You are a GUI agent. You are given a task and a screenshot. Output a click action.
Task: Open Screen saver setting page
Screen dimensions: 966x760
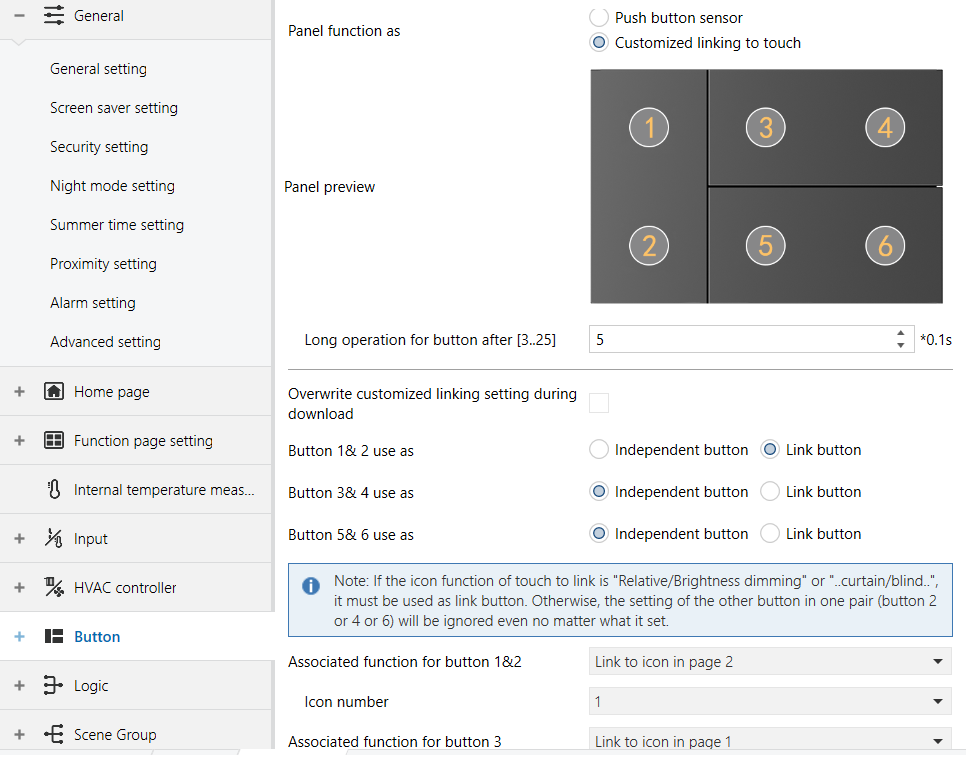point(114,108)
